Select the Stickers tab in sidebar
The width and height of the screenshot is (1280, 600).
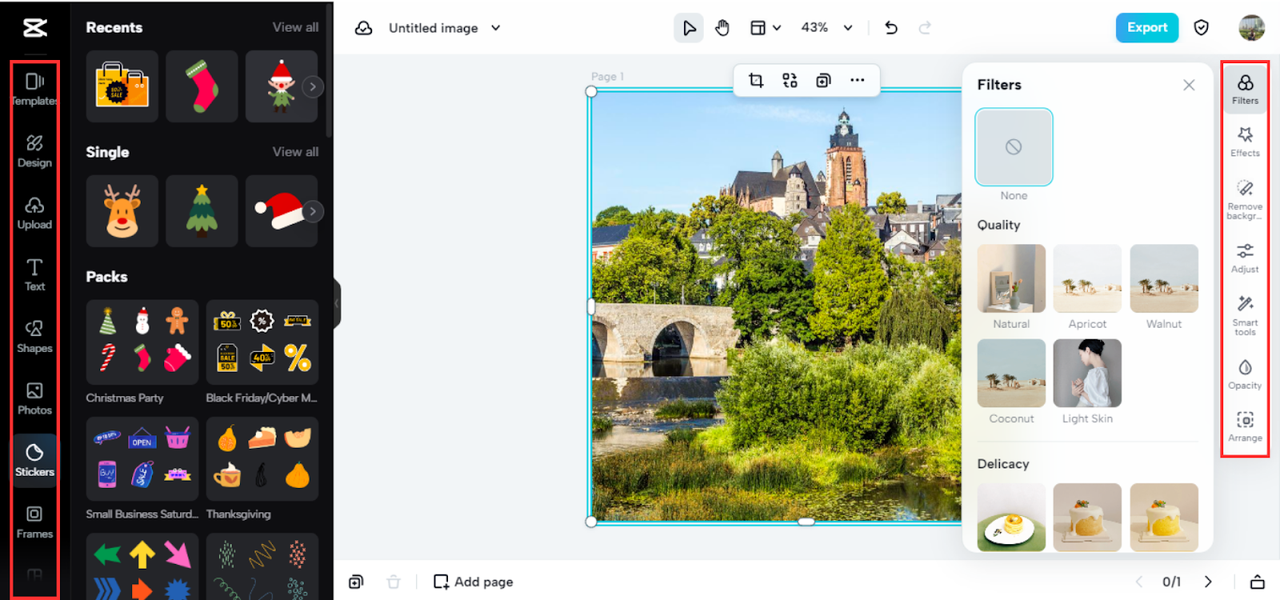[34, 460]
